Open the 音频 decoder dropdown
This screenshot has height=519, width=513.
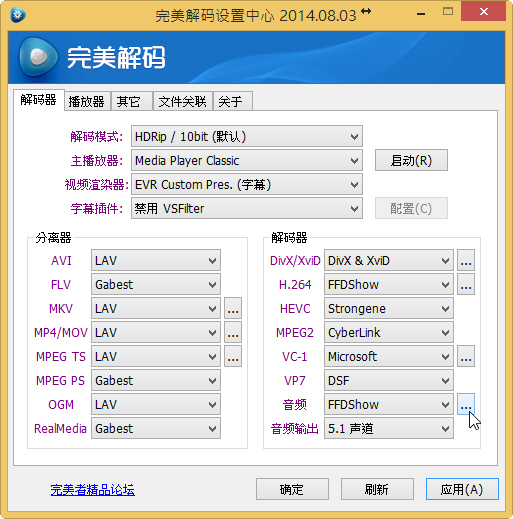(389, 405)
